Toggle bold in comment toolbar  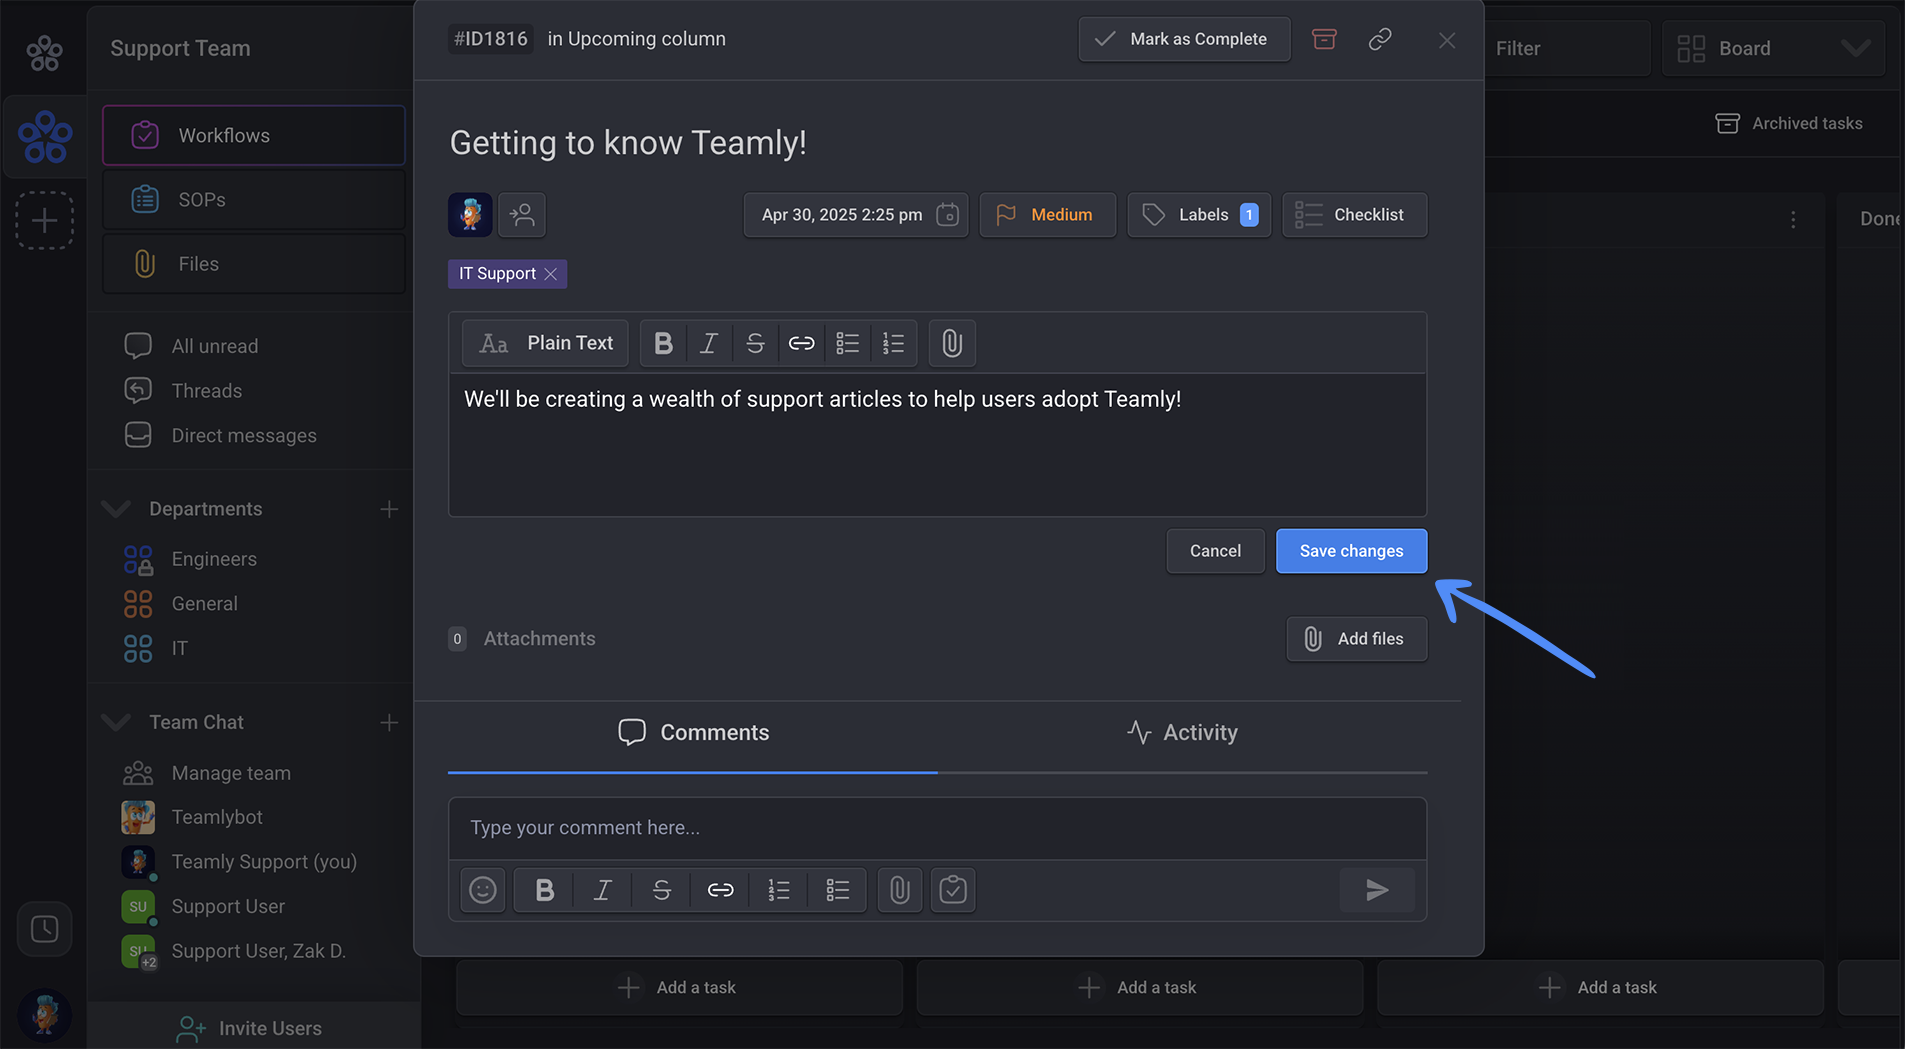click(544, 890)
